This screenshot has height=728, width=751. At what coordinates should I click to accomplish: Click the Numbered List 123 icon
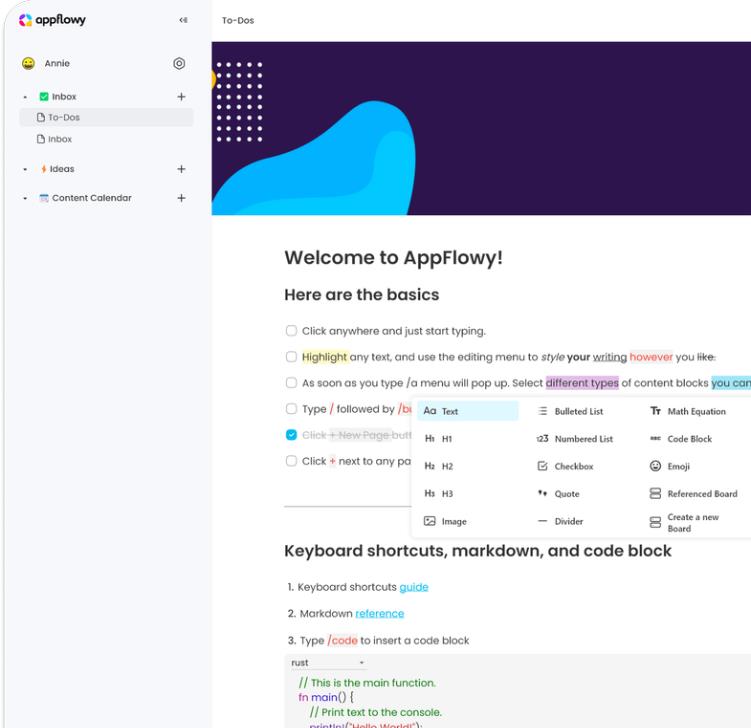click(x=542, y=439)
